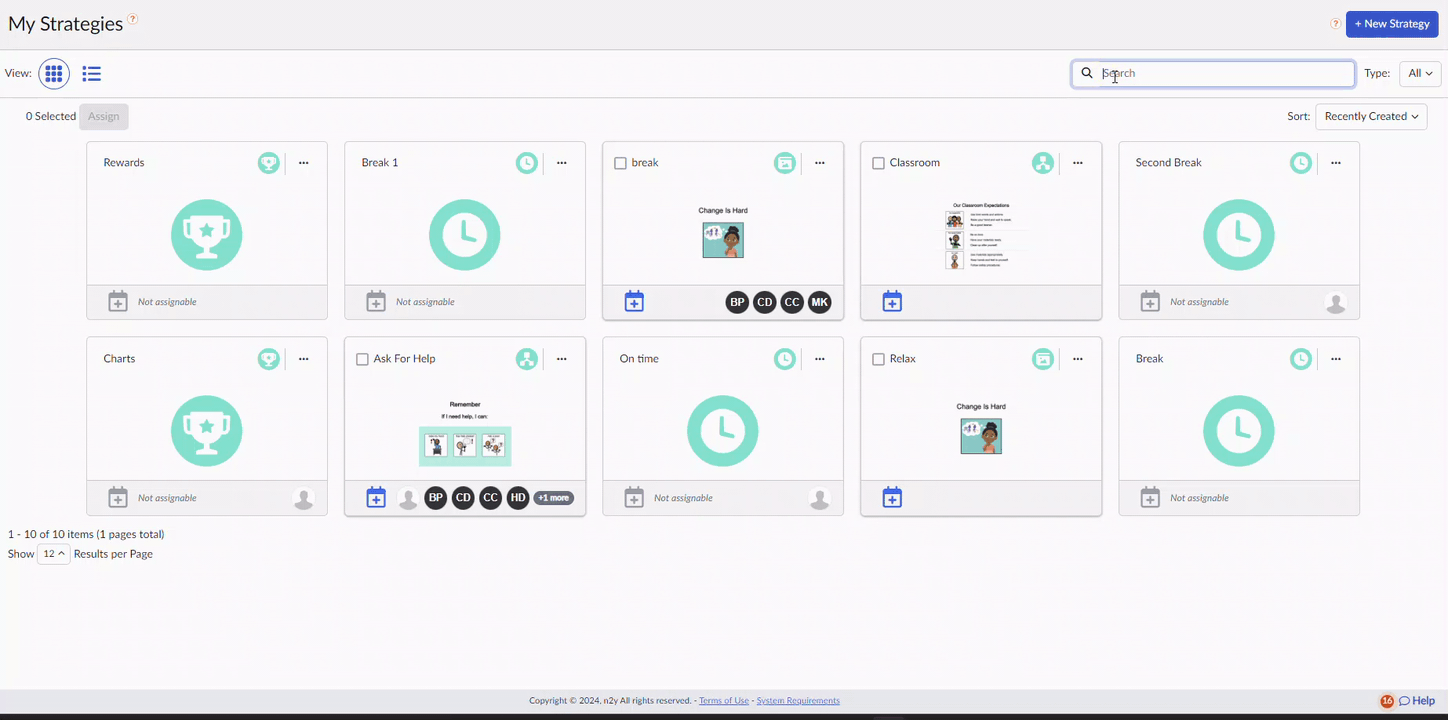
Task: Click the large clock on On time card
Action: coord(723,431)
